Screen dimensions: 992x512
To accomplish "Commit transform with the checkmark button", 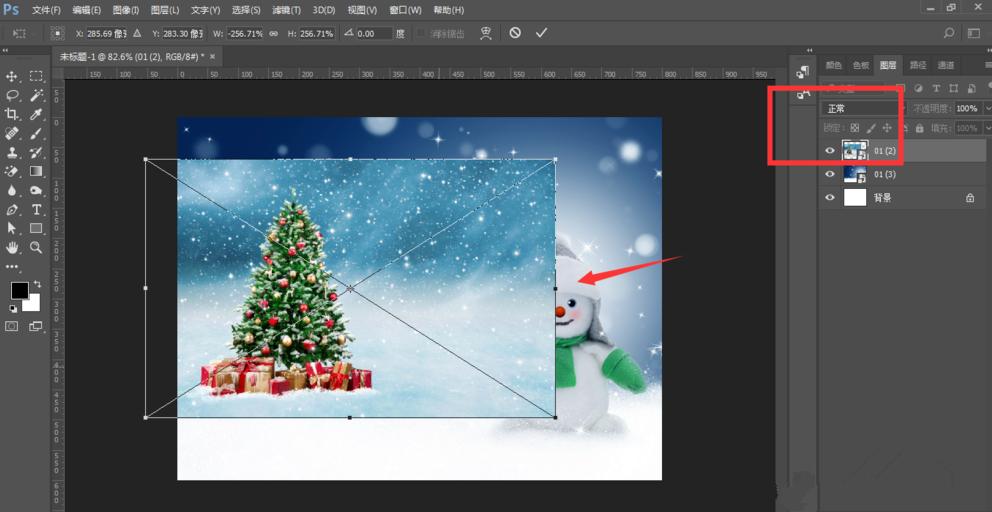I will [x=541, y=33].
